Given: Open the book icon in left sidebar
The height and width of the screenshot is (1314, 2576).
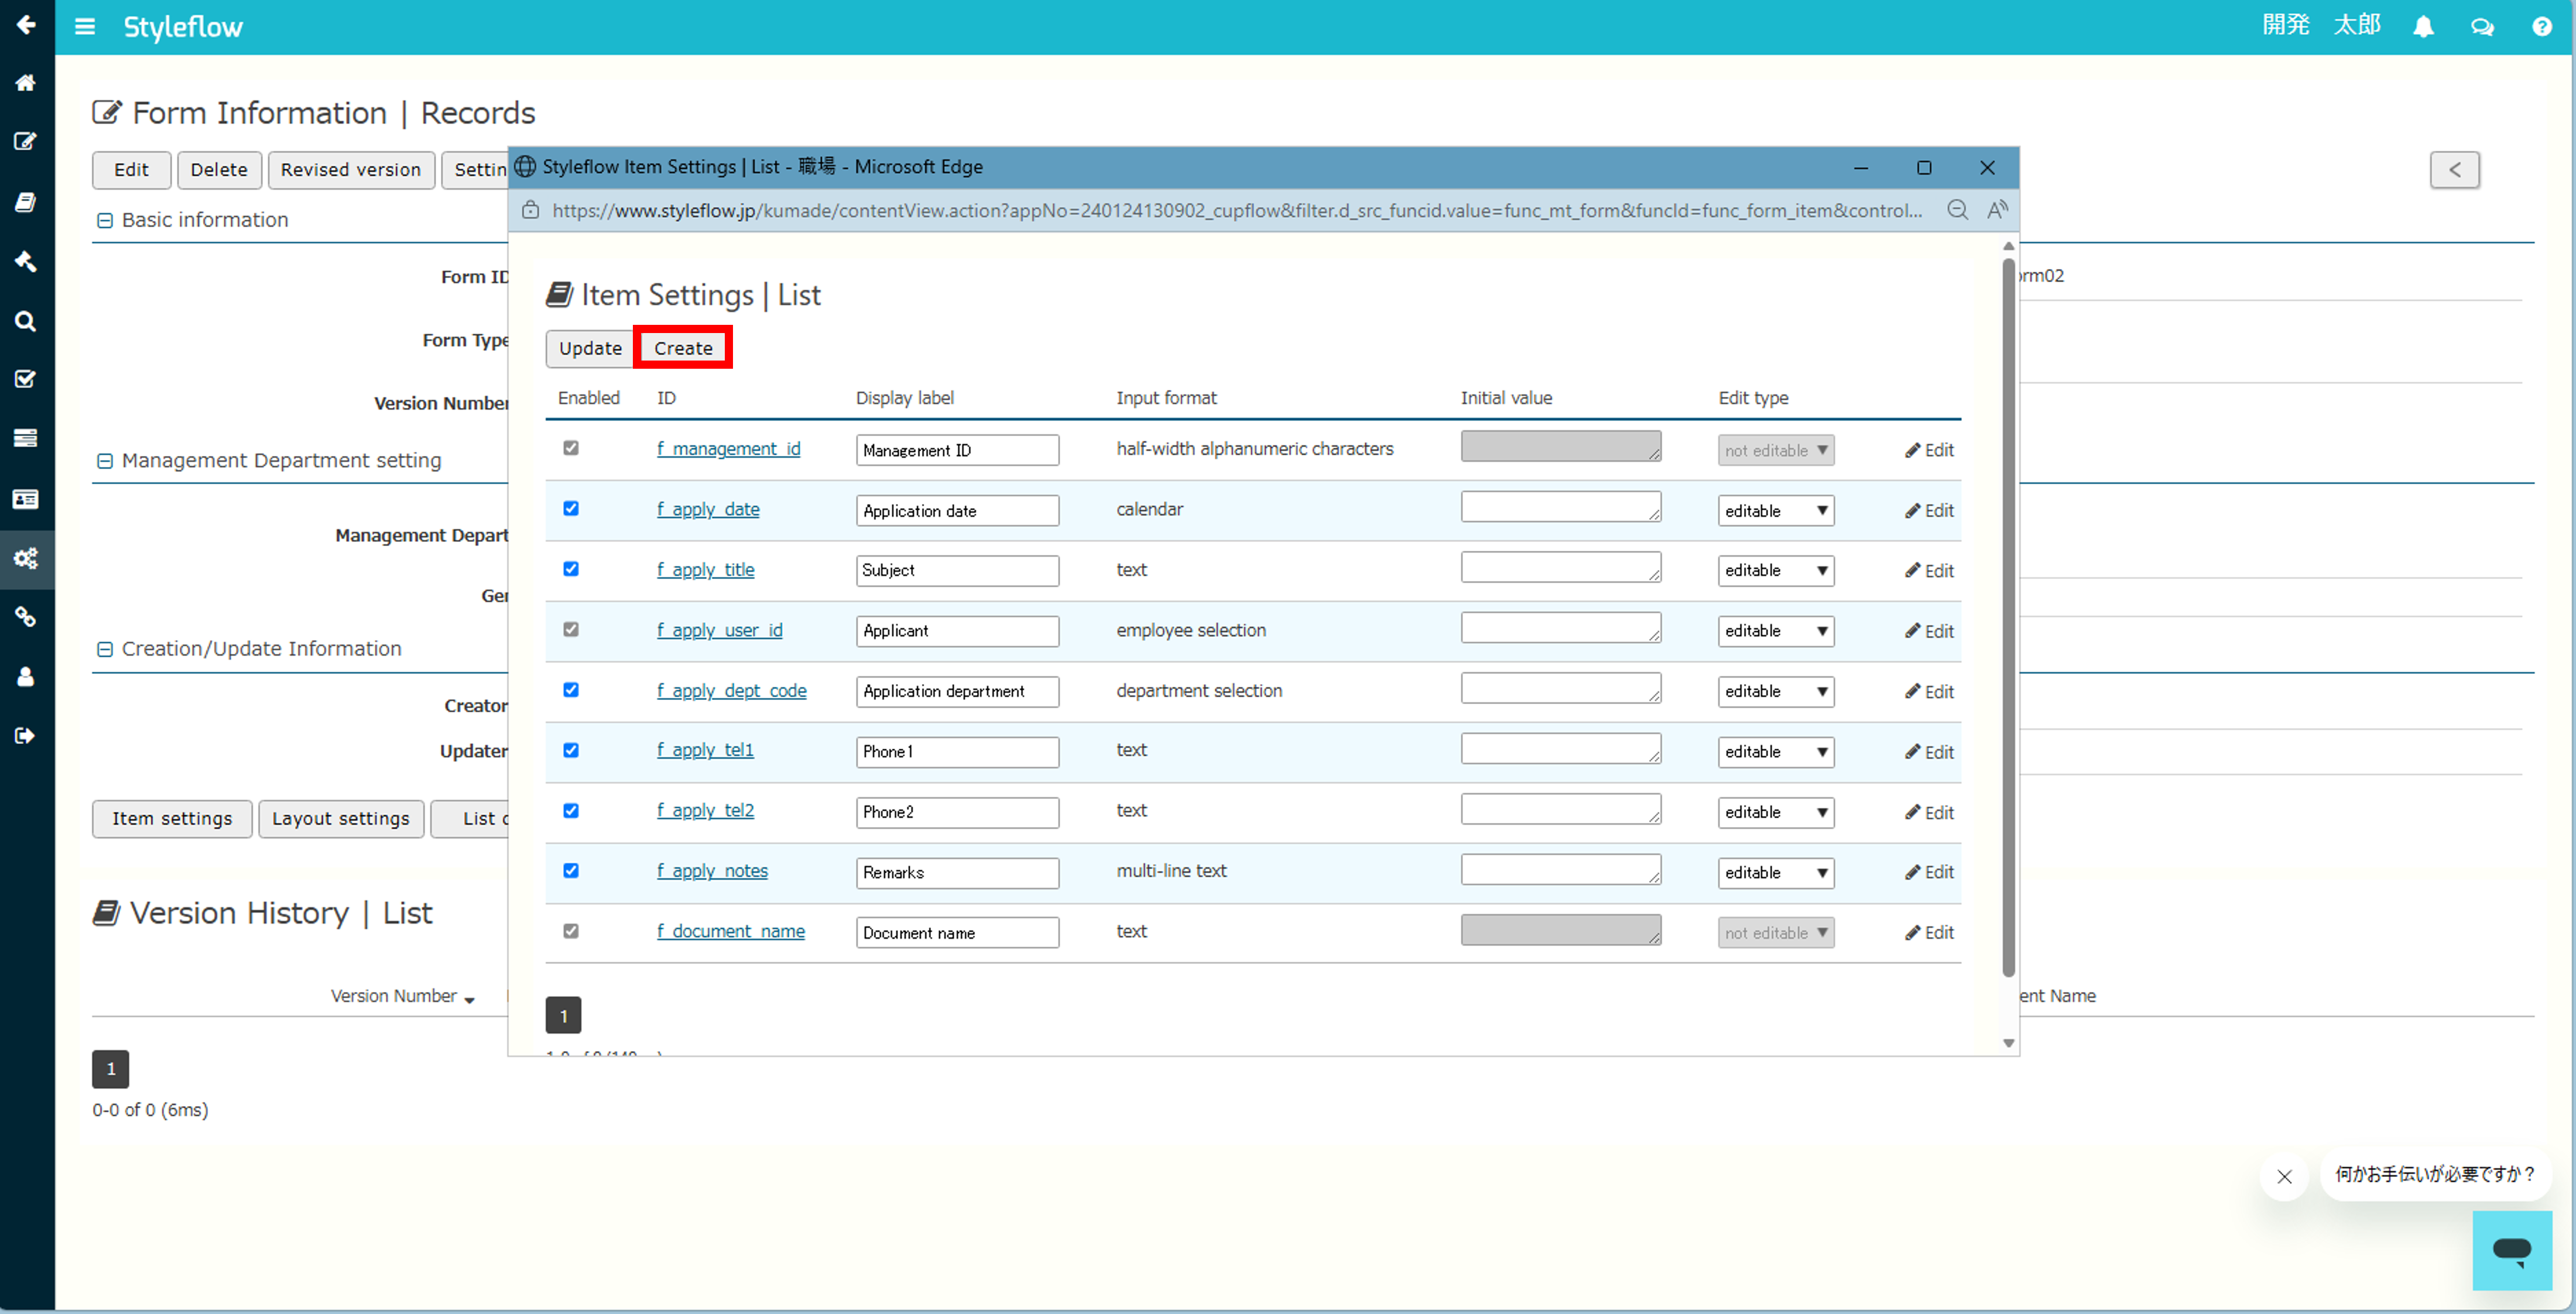Looking at the screenshot, I should tap(26, 202).
